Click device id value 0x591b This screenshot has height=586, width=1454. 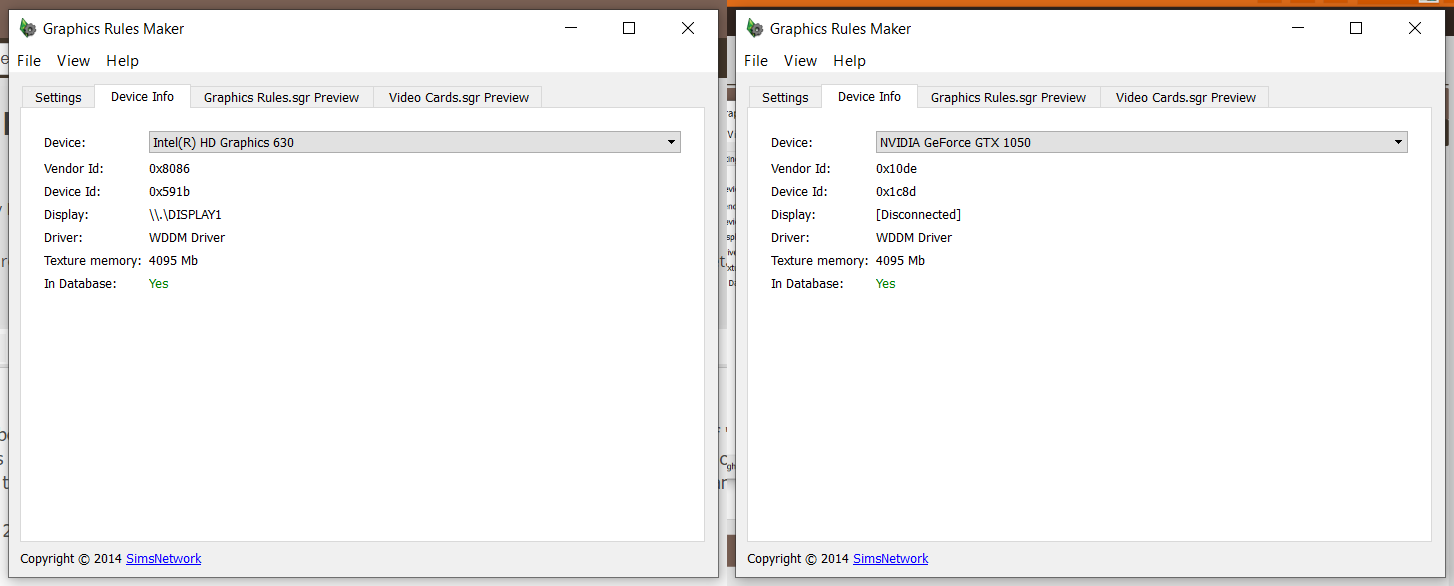(169, 192)
